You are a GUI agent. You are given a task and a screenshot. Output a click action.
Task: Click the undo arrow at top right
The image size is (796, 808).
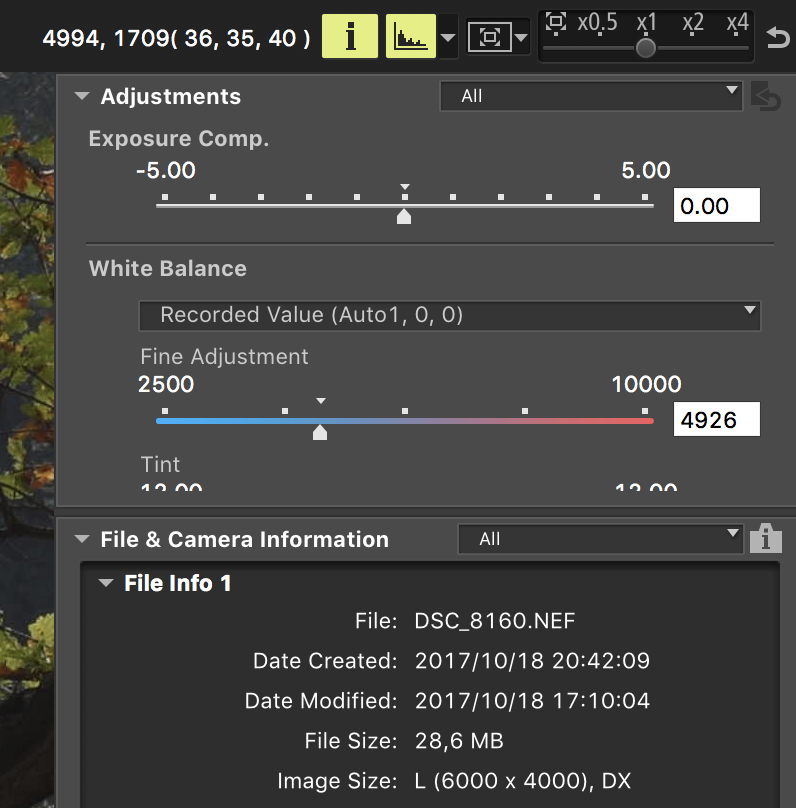pos(777,38)
